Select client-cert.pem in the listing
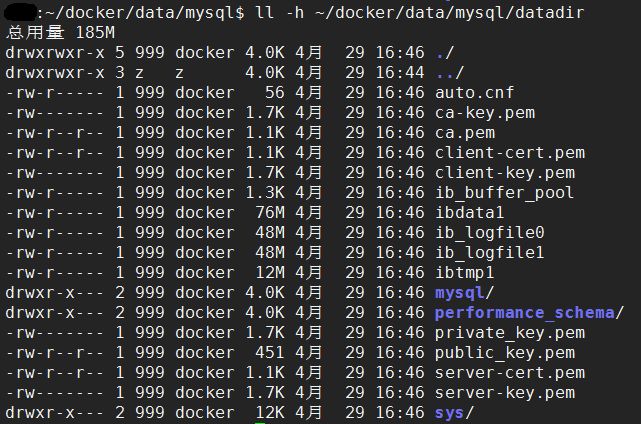 (510, 153)
